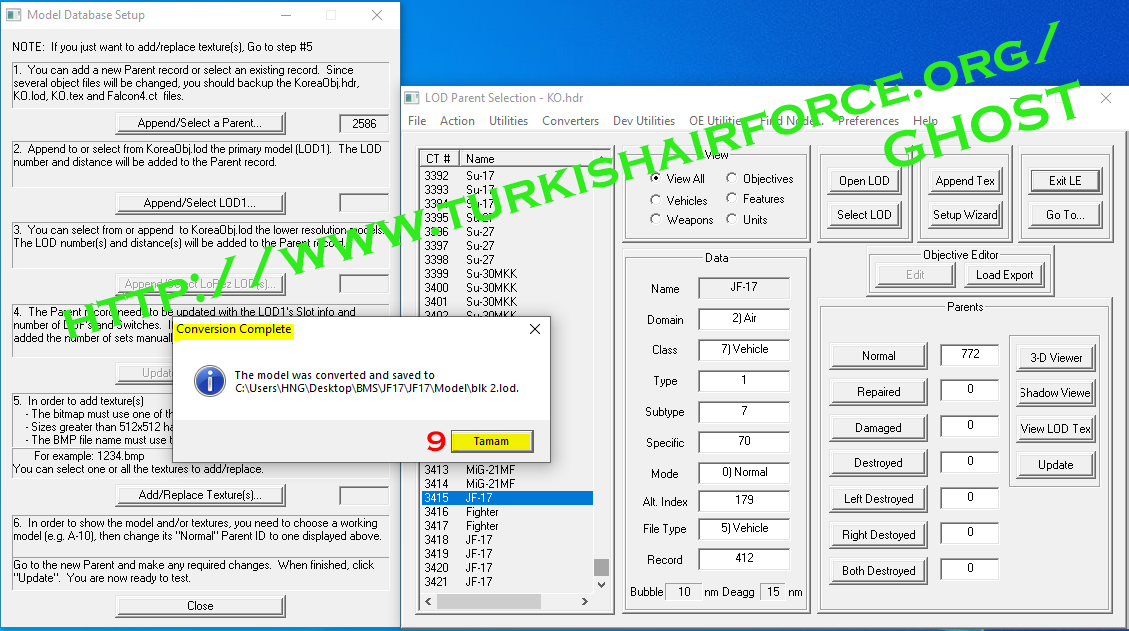The image size is (1129, 631).
Task: Select list row 3399 Su-30MKK
Action: click(507, 274)
